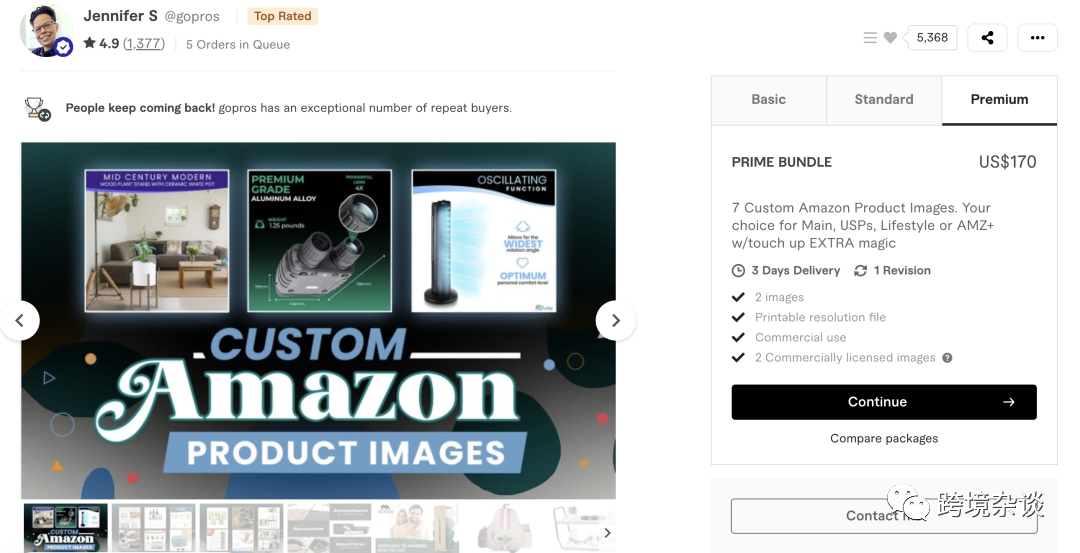1080x553 pixels.
Task: Click the share icon button
Action: coord(987,38)
